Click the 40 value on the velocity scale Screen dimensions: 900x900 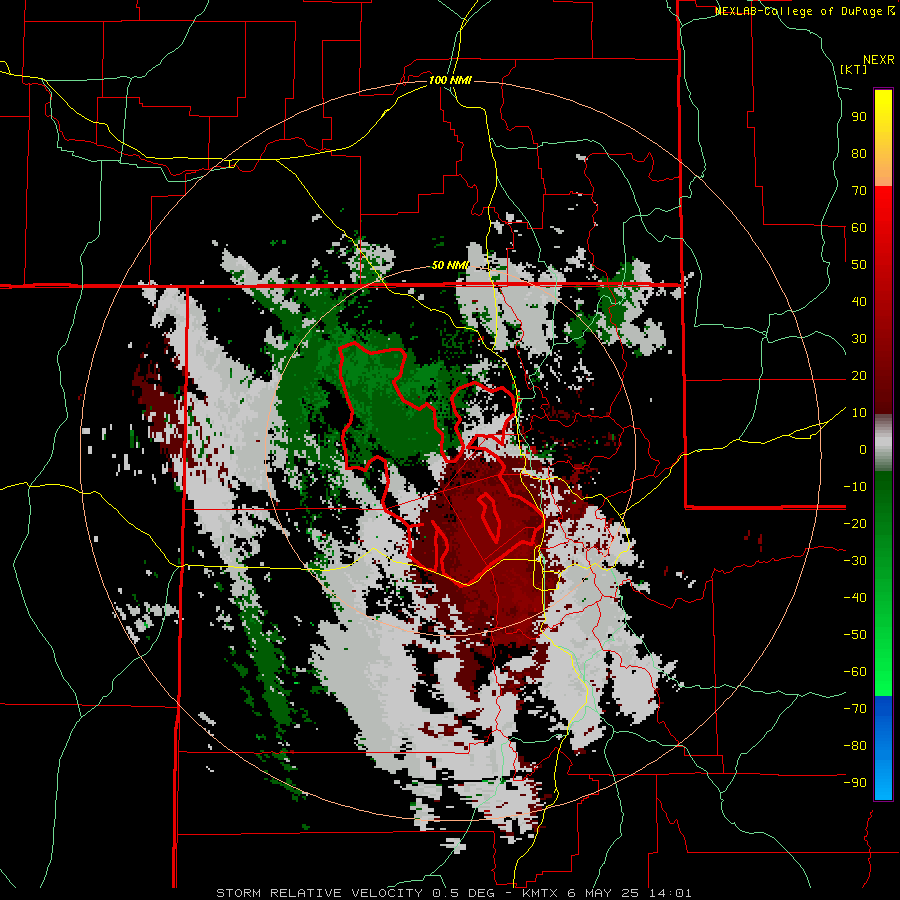[x=859, y=301]
